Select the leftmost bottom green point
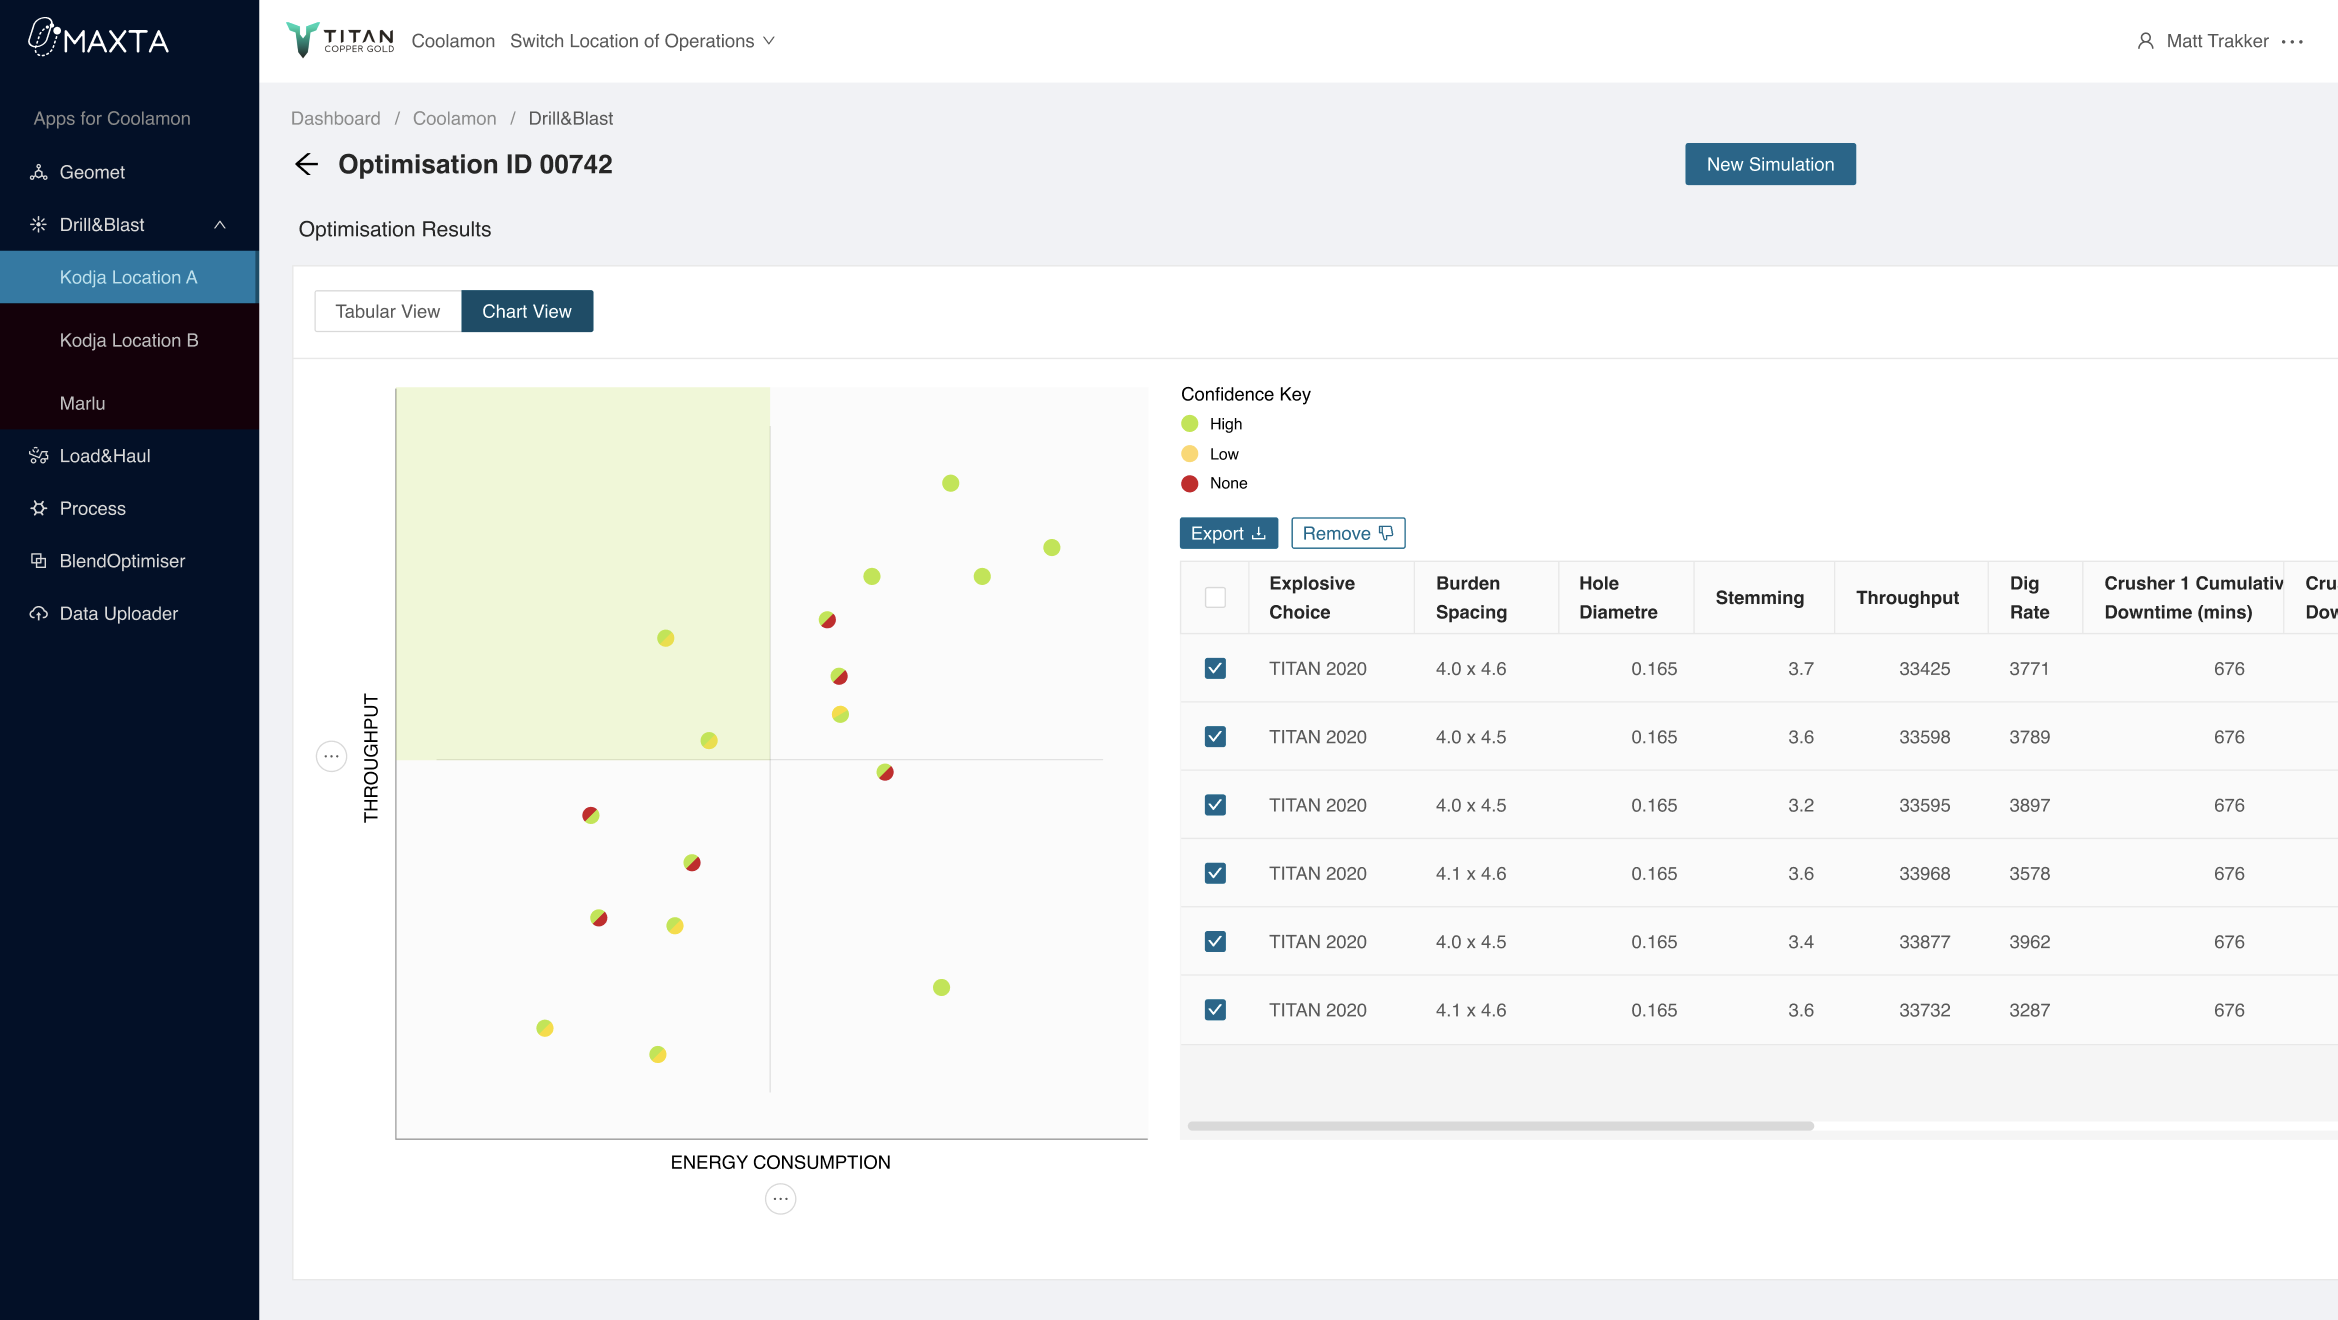This screenshot has width=2338, height=1320. click(x=545, y=1028)
